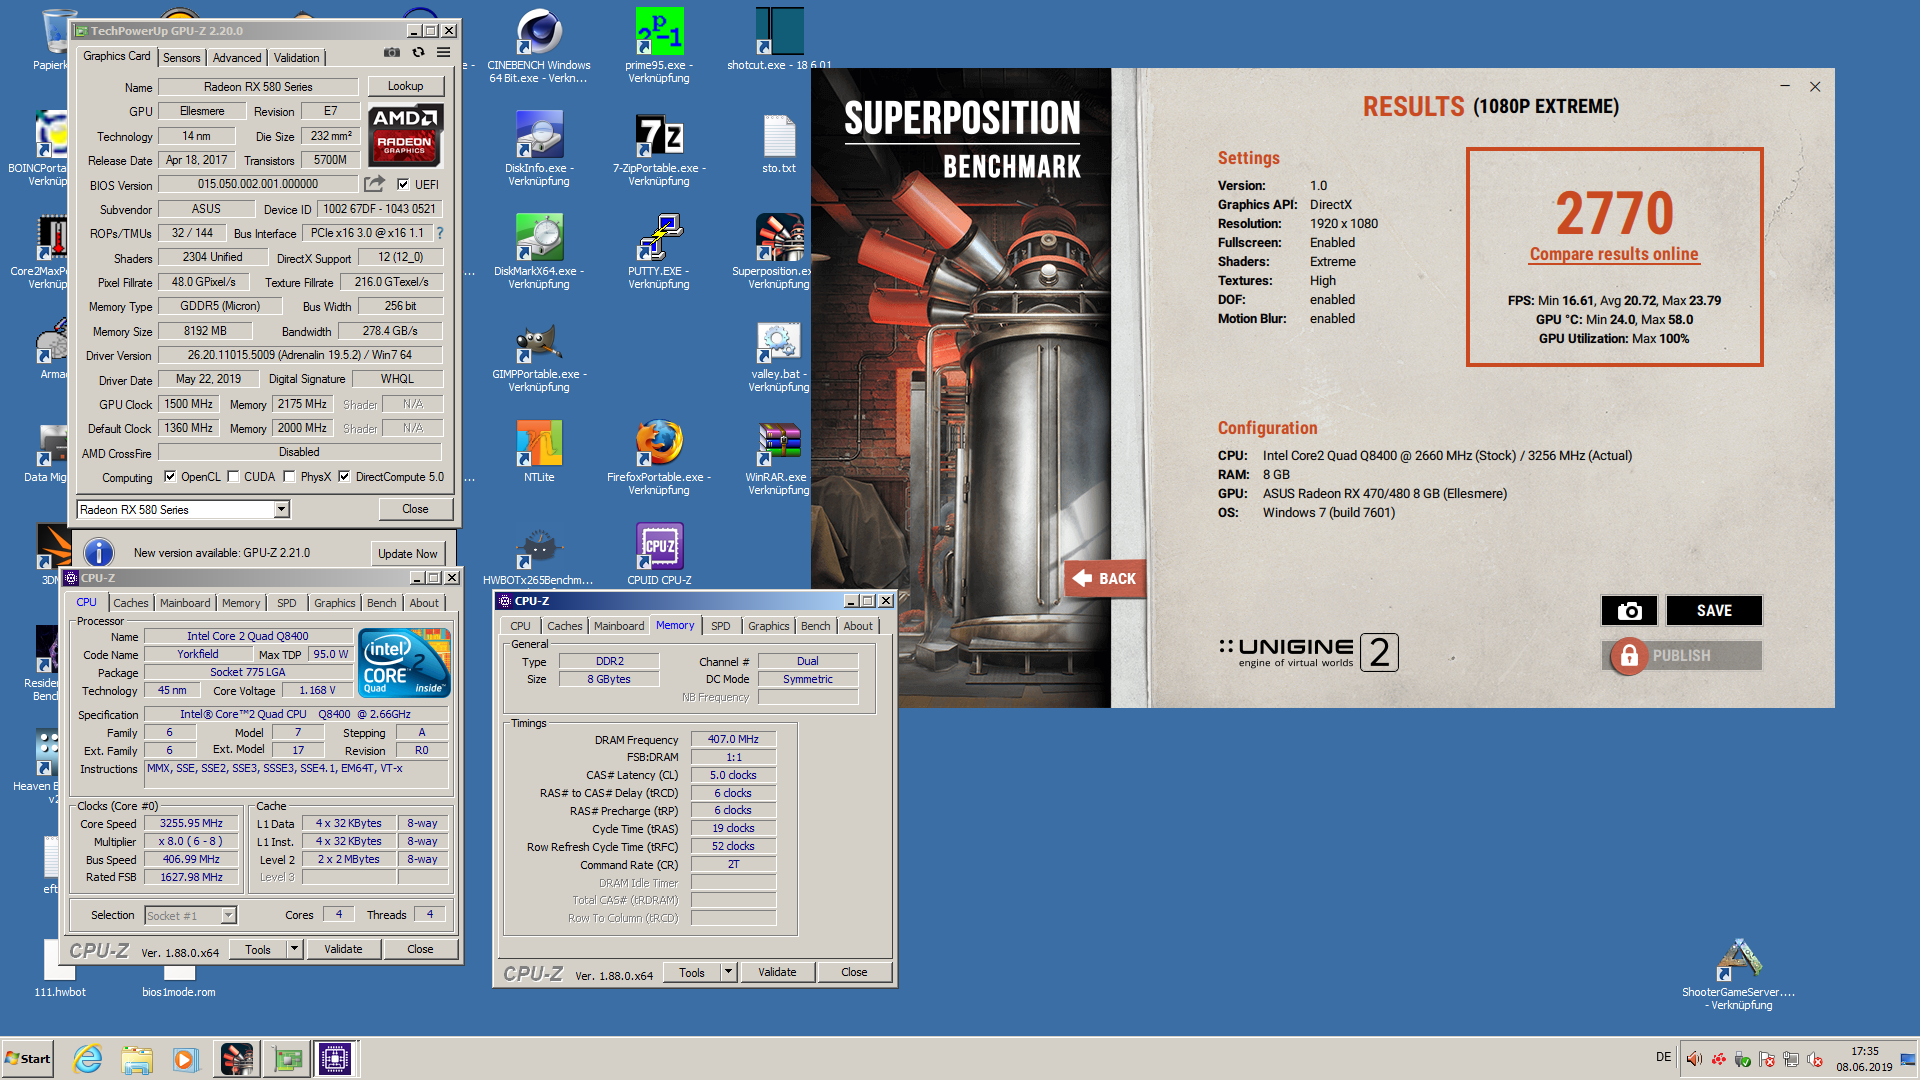Switch to the Validation tab in GPU-Z

297,58
